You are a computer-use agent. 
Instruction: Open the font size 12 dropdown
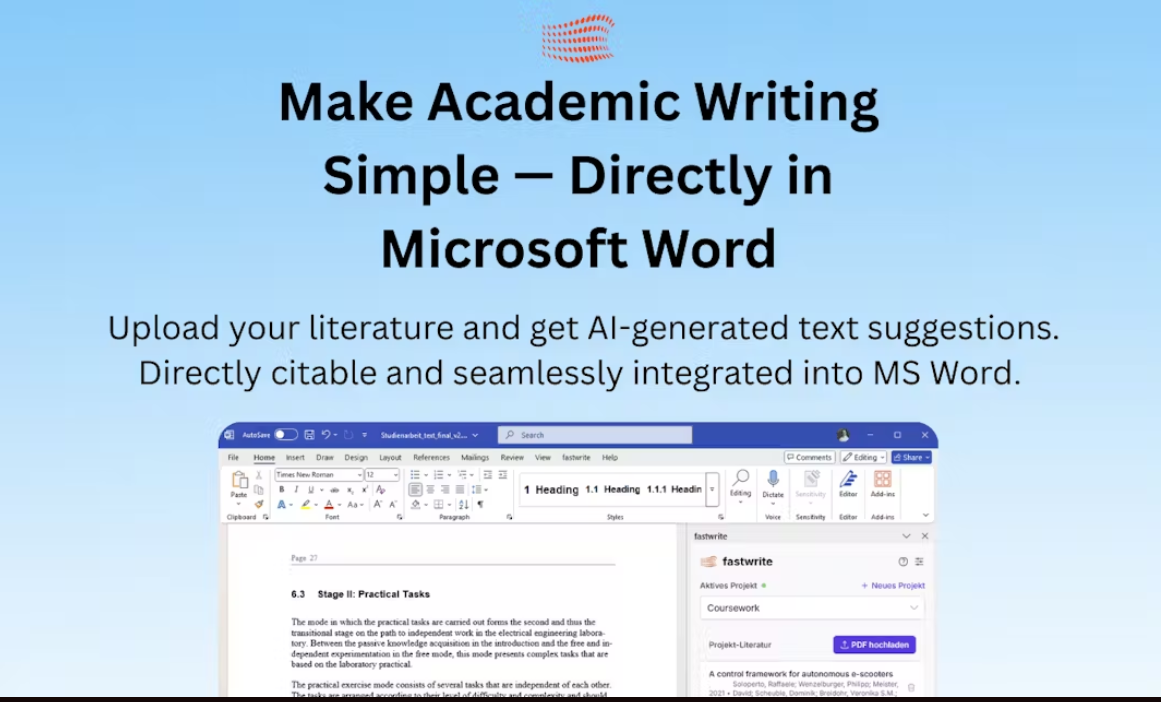tap(382, 475)
